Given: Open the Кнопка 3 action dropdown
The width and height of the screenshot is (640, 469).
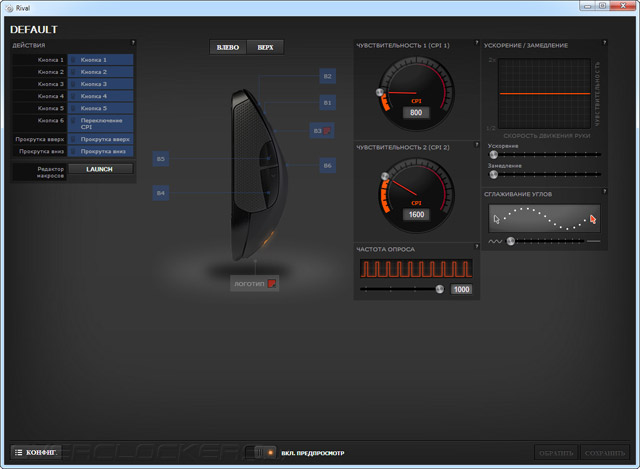Looking at the screenshot, I should point(100,84).
